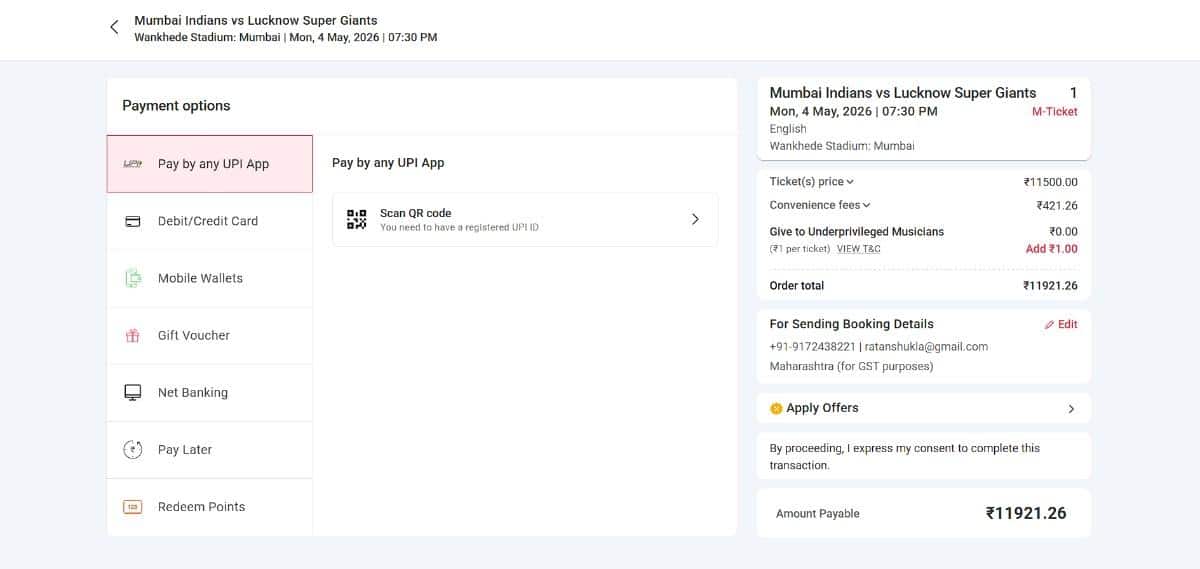Image resolution: width=1200 pixels, height=569 pixels.
Task: Open Apply Offers section
Action: 924,408
